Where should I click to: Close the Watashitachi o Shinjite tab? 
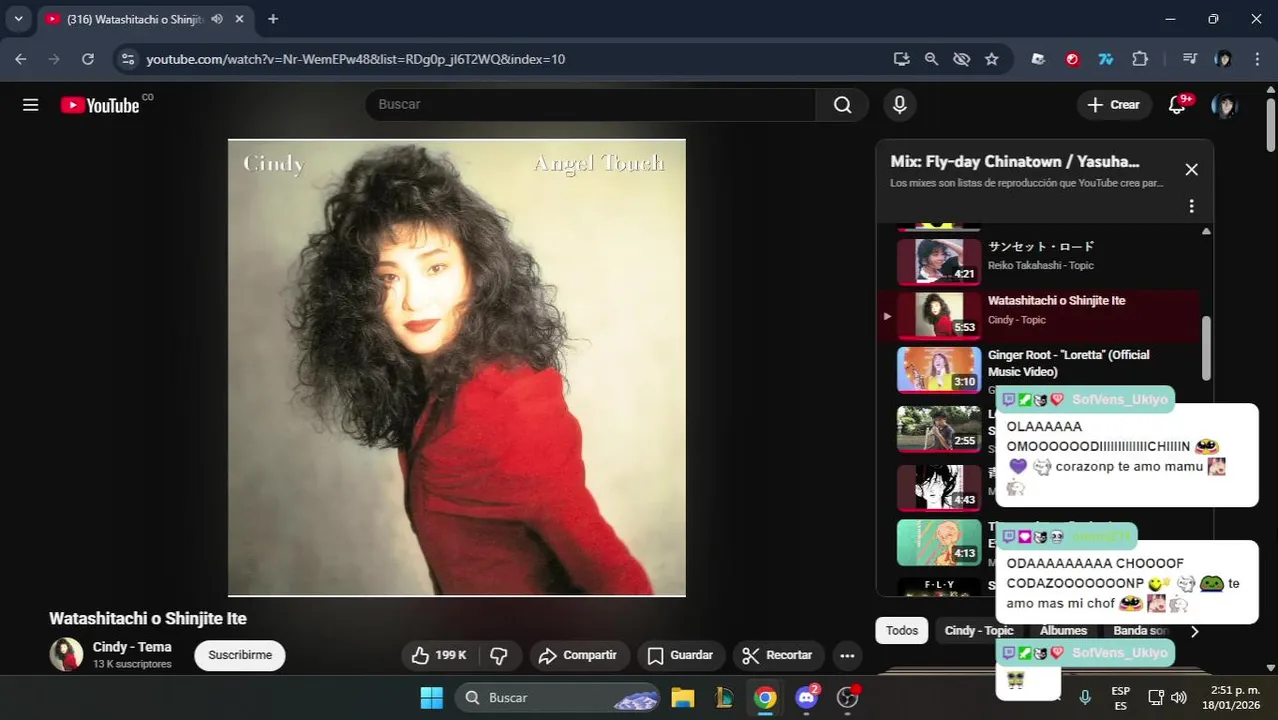coord(240,19)
